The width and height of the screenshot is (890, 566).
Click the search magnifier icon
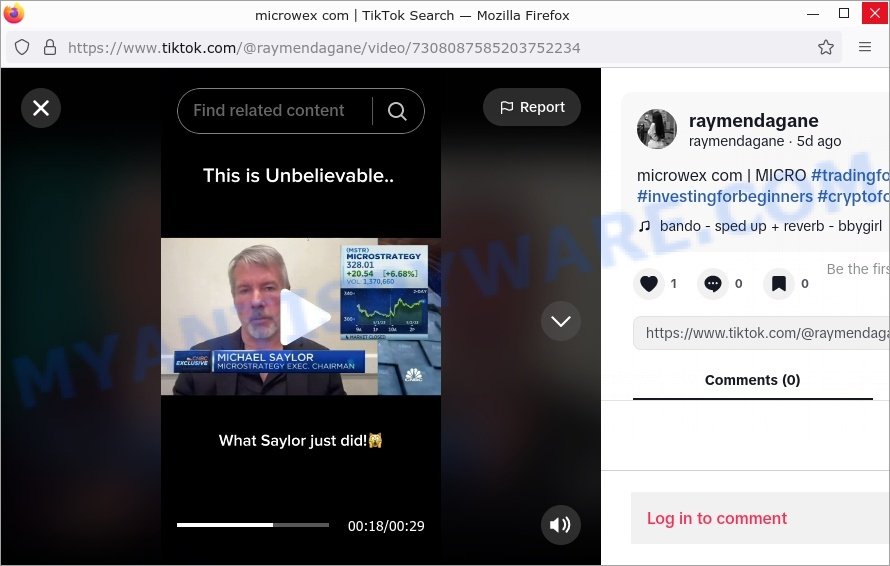[x=397, y=111]
